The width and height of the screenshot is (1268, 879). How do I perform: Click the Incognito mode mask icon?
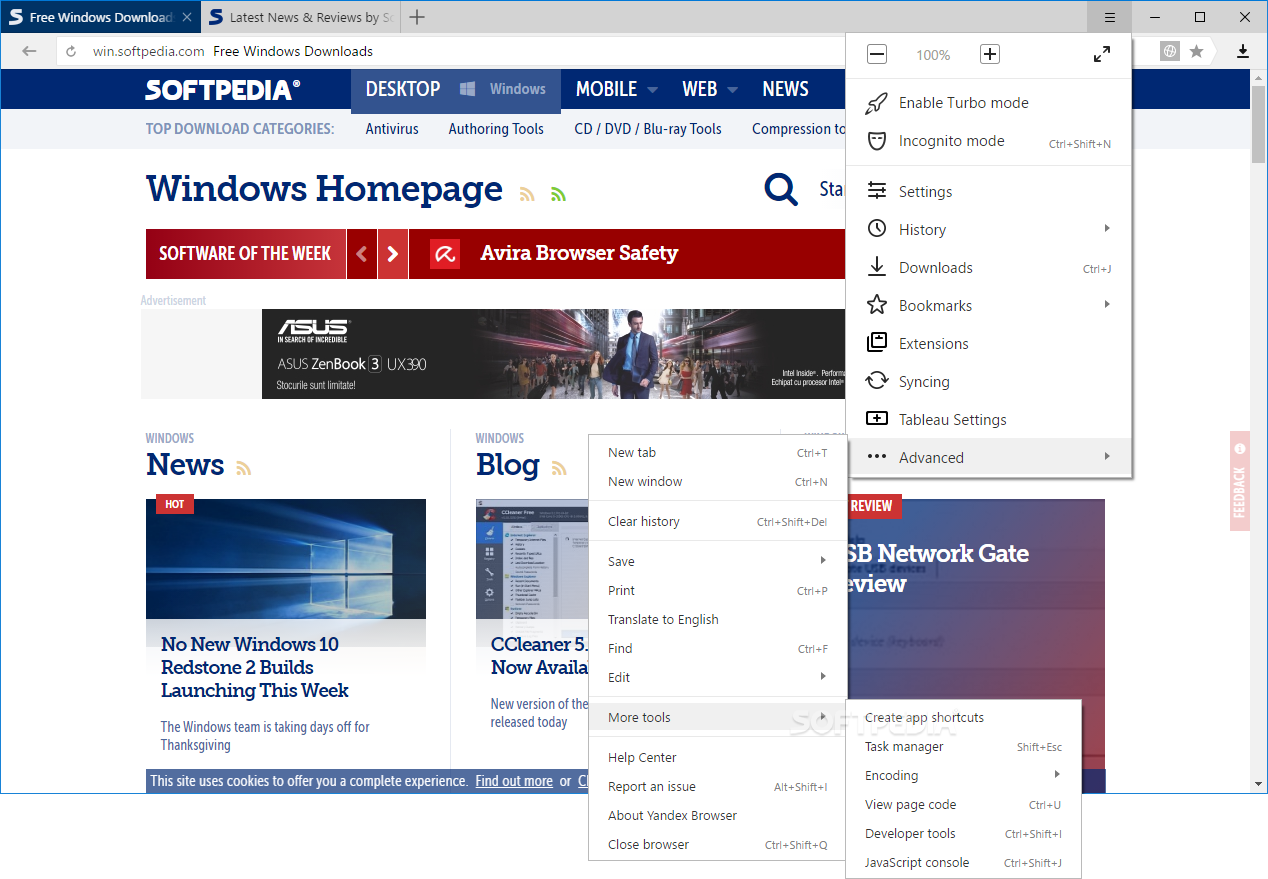pos(877,141)
